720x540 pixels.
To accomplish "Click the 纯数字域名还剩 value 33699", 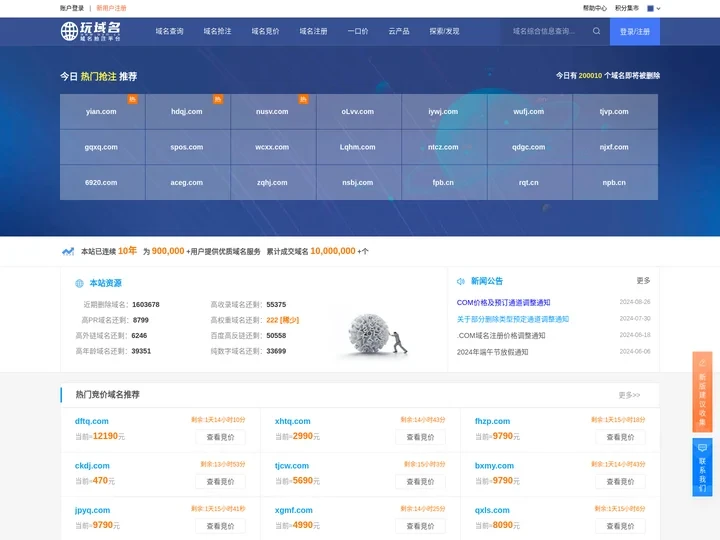I will tap(276, 351).
